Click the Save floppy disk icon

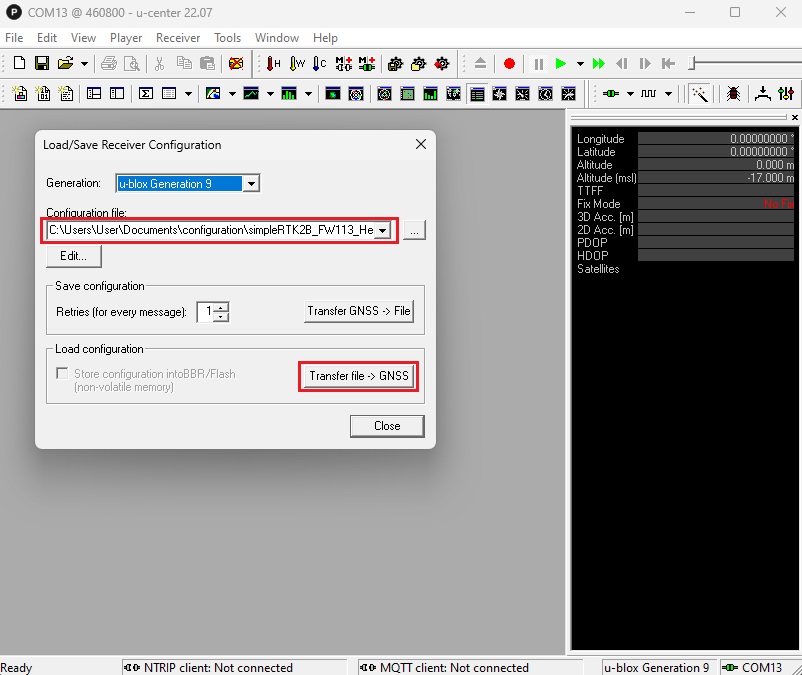pos(42,64)
